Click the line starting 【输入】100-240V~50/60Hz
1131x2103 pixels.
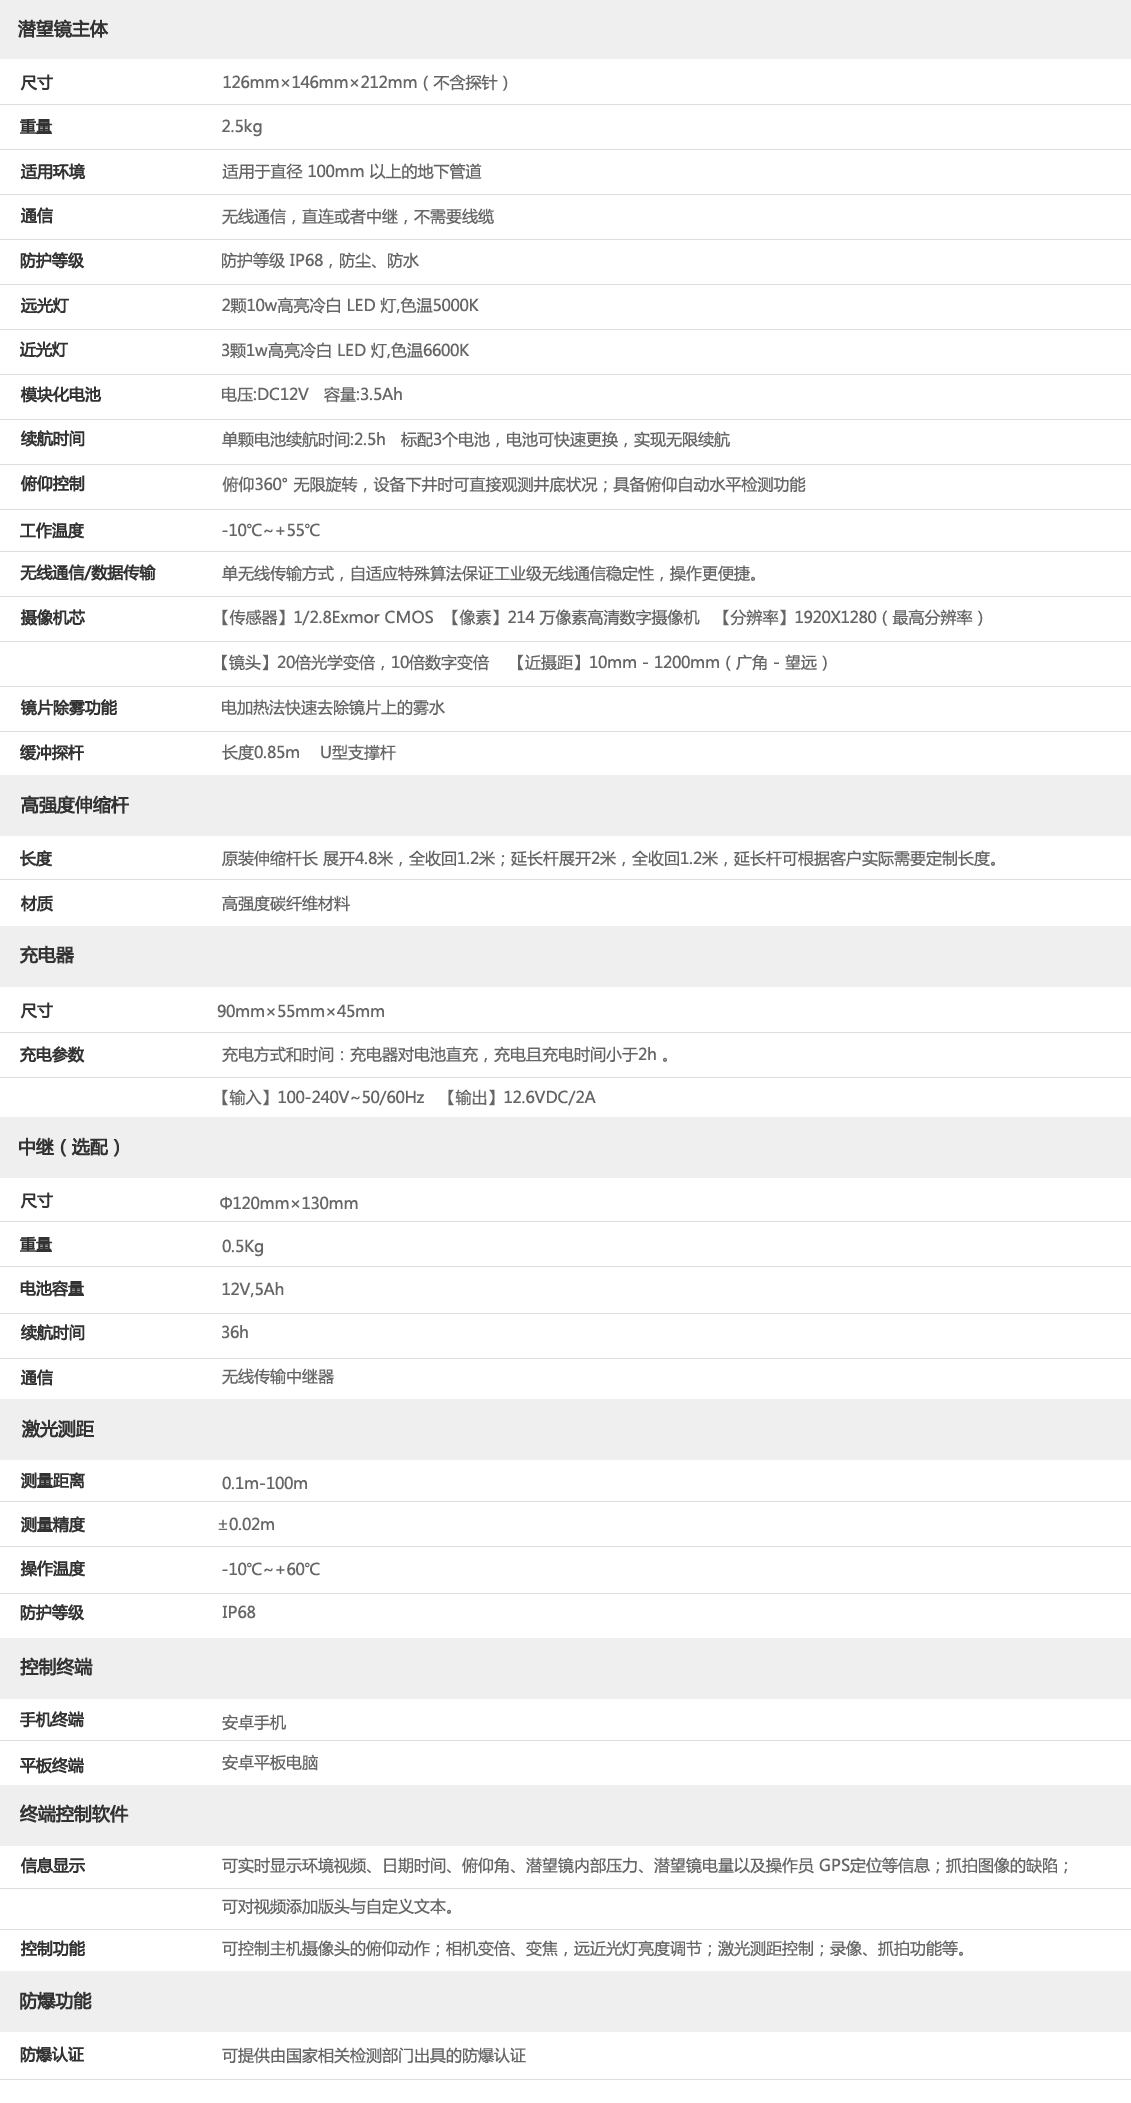[x=406, y=1098]
